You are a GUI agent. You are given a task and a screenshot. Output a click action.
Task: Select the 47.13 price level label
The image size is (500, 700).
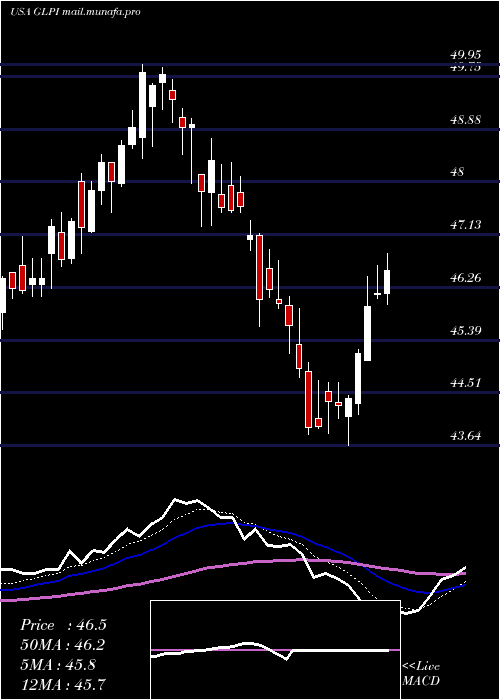(x=466, y=225)
